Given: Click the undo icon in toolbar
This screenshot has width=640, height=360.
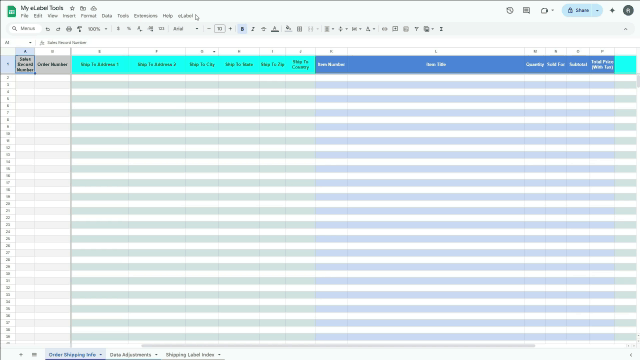Looking at the screenshot, I should click(48, 29).
